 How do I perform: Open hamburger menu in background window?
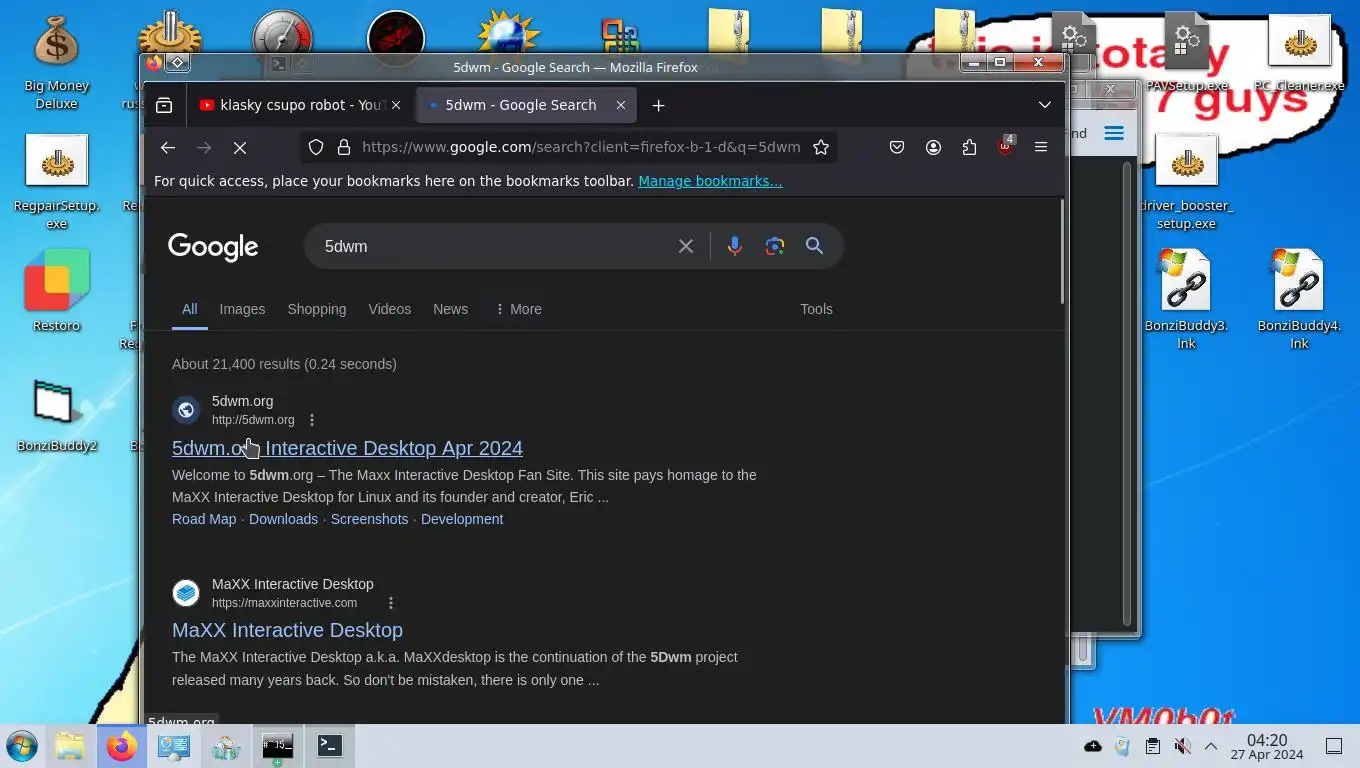tap(1114, 133)
